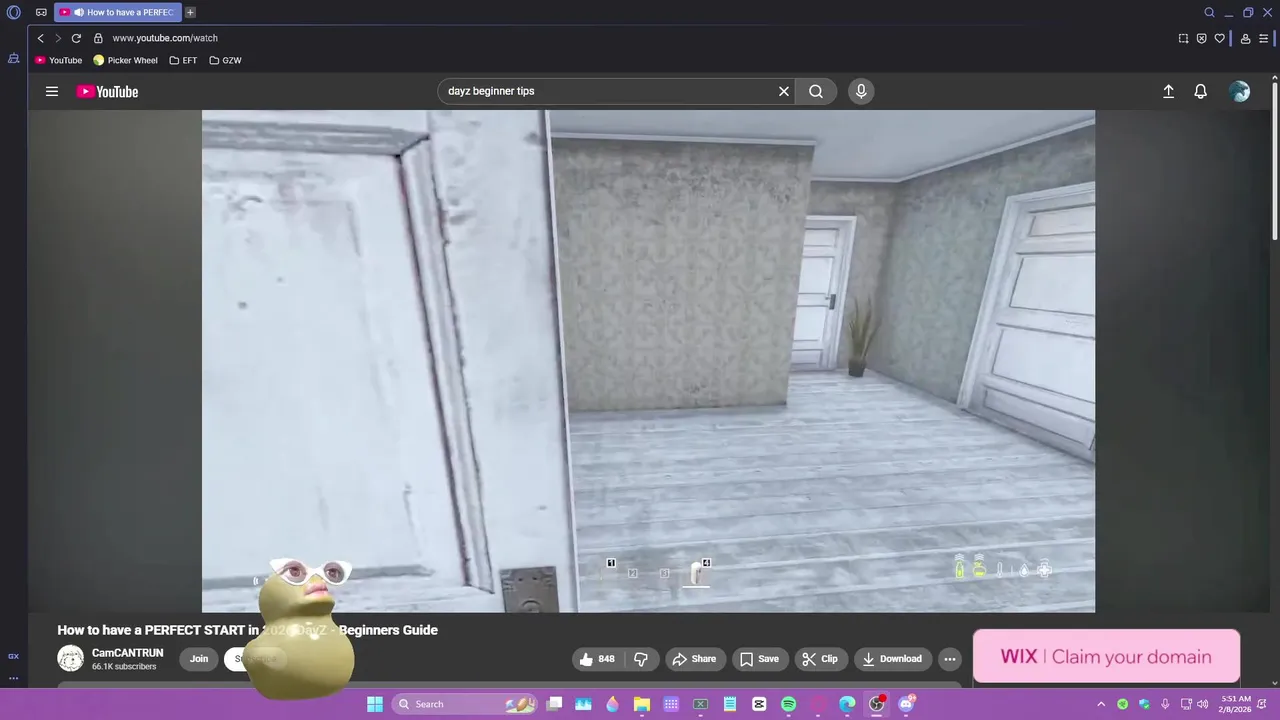The width and height of the screenshot is (1280, 720).
Task: Open GX Control in the sidebar
Action: (x=13, y=656)
